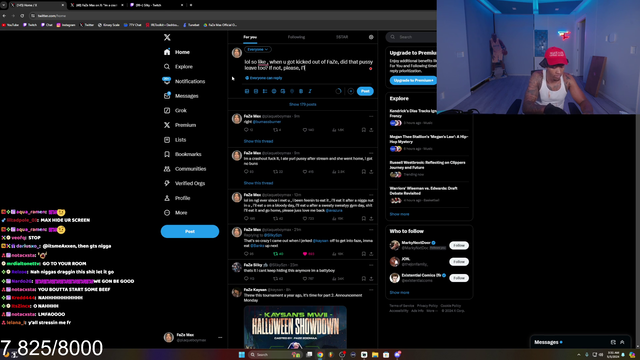Undo repost on 21m ago post
The width and height of the screenshot is (640, 360).
pyautogui.click(x=276, y=254)
